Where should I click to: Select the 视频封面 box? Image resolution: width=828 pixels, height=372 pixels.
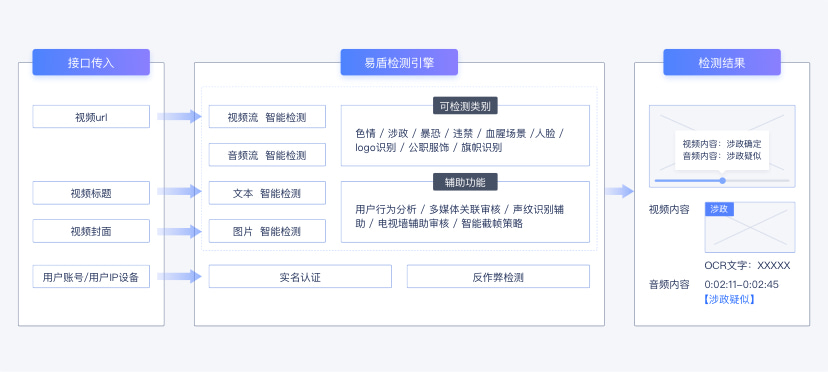click(91, 231)
